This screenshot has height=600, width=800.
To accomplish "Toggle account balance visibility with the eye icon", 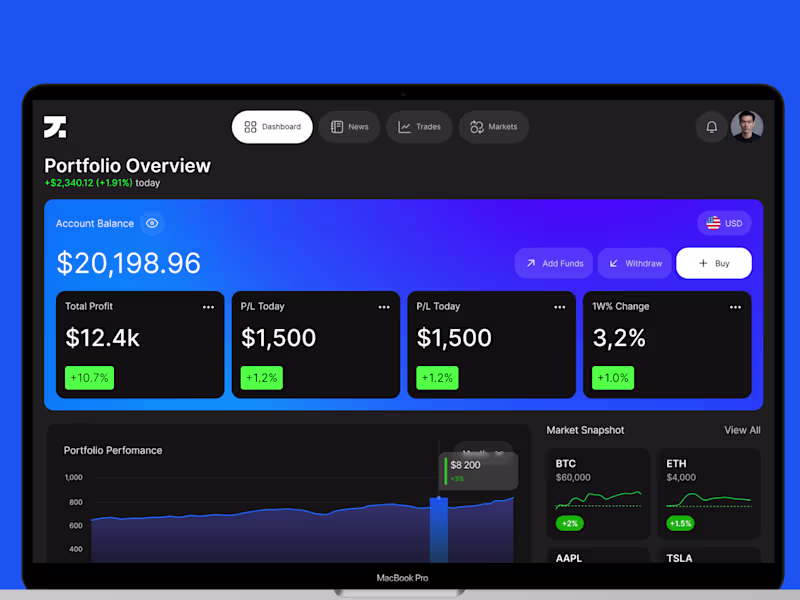I will coord(152,223).
